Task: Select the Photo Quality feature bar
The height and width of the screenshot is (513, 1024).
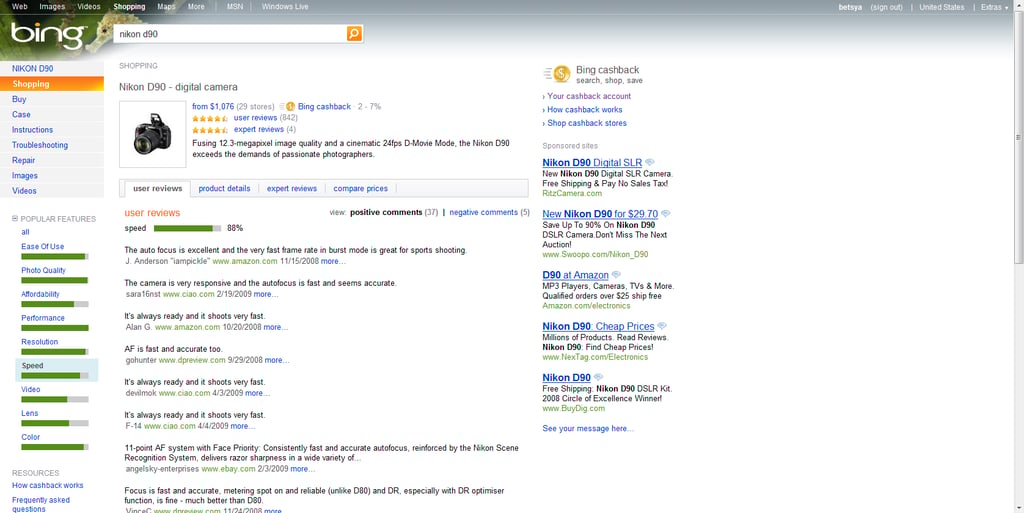Action: 54,280
